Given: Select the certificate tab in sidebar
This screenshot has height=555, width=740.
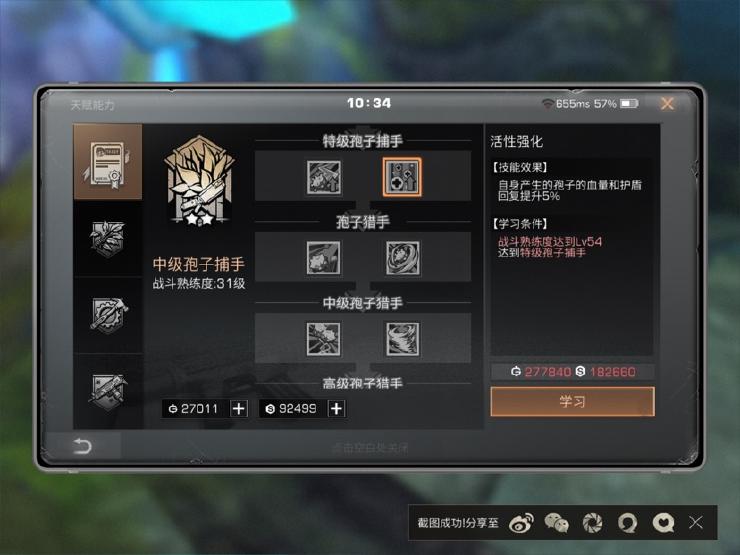Looking at the screenshot, I should click(x=108, y=162).
